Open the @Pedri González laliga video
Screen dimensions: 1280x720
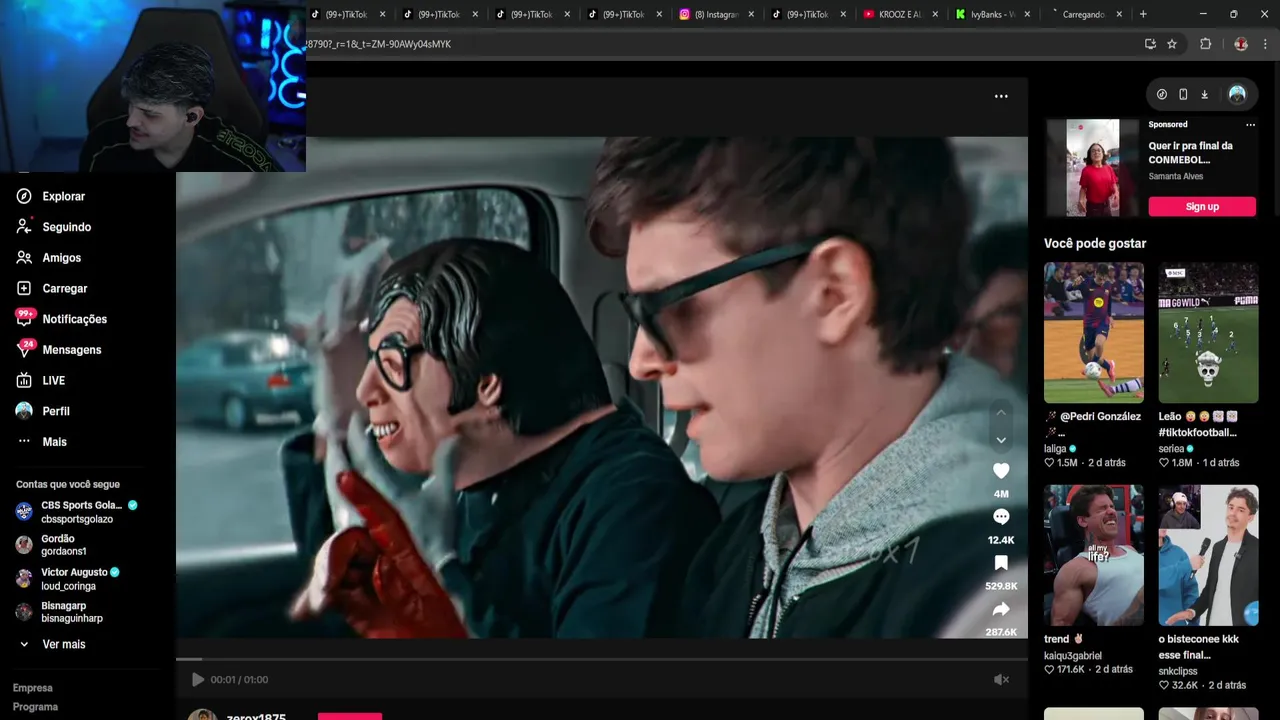click(x=1094, y=333)
